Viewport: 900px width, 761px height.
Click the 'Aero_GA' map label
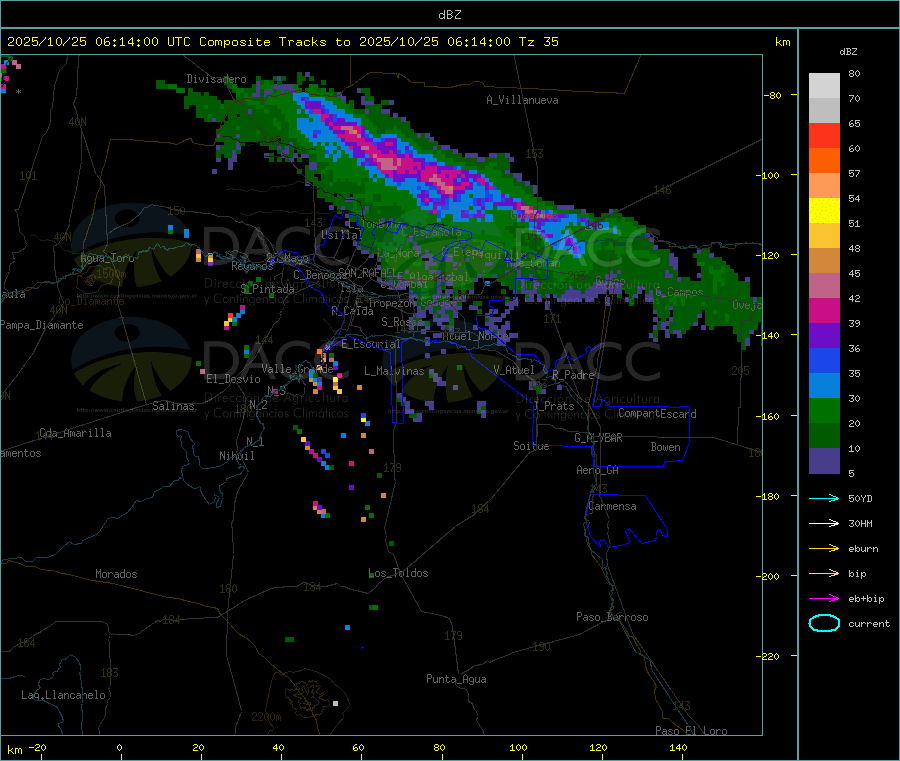[x=598, y=470]
